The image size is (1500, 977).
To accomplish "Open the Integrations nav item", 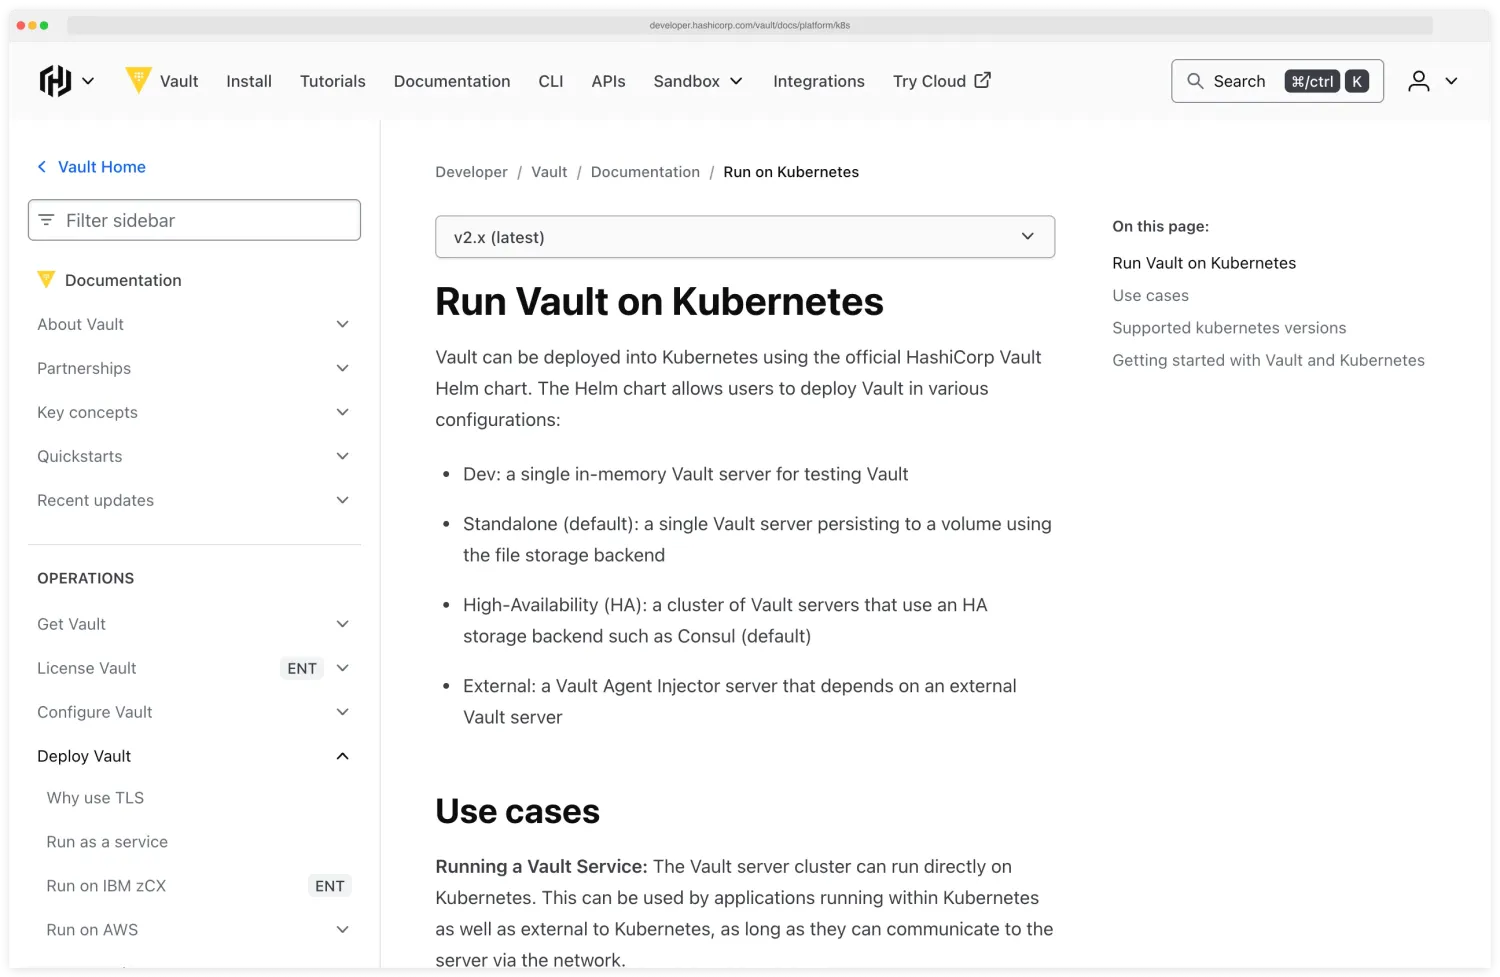I will [819, 81].
